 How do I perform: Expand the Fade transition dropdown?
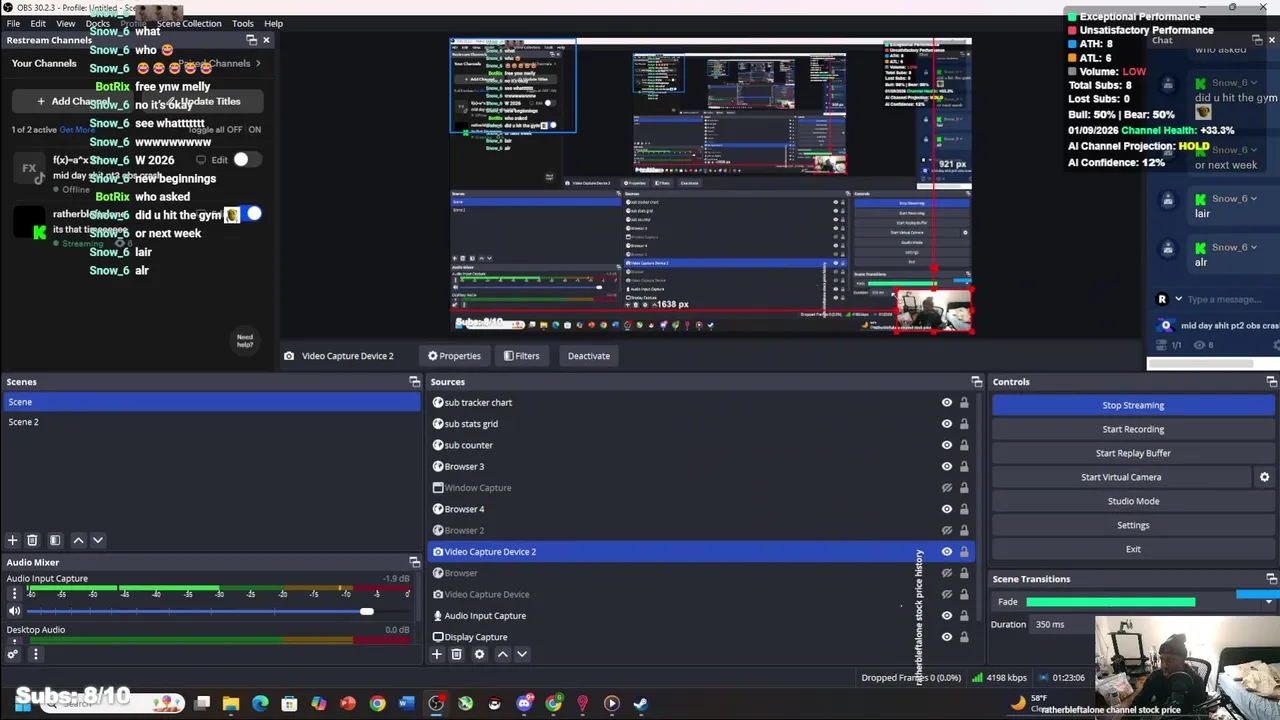pos(1269,602)
